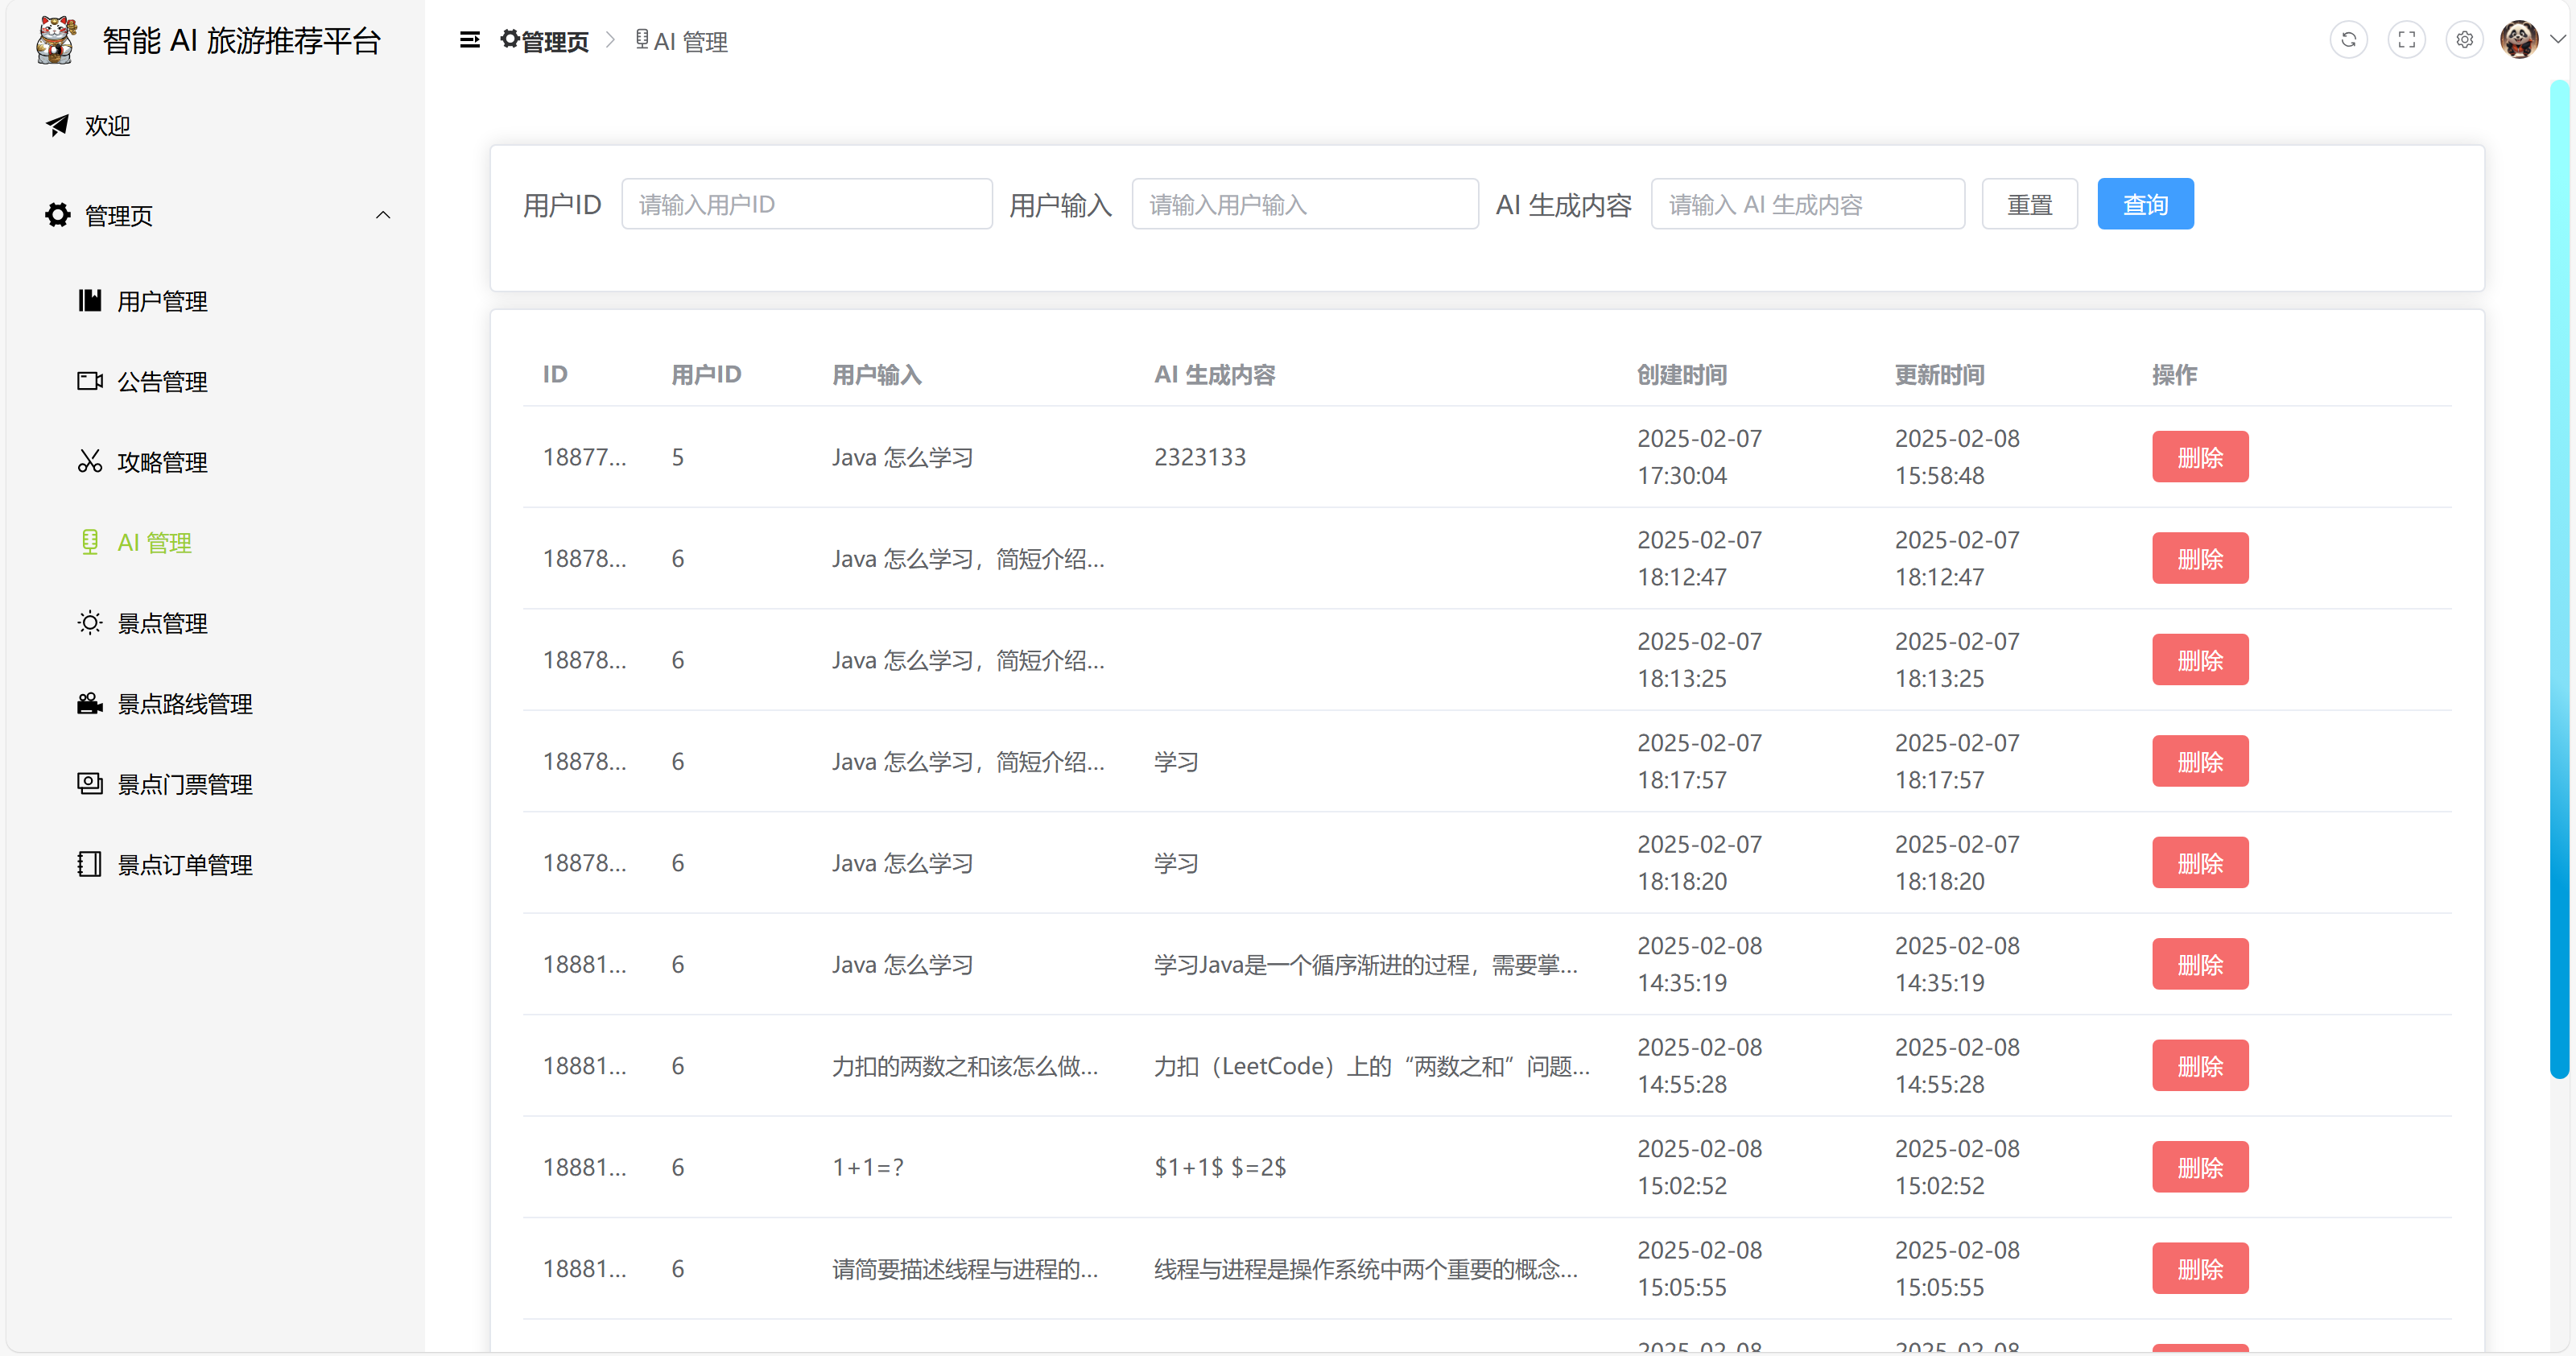Click the gear icon beside 管理页 in sidebar

pyautogui.click(x=57, y=215)
